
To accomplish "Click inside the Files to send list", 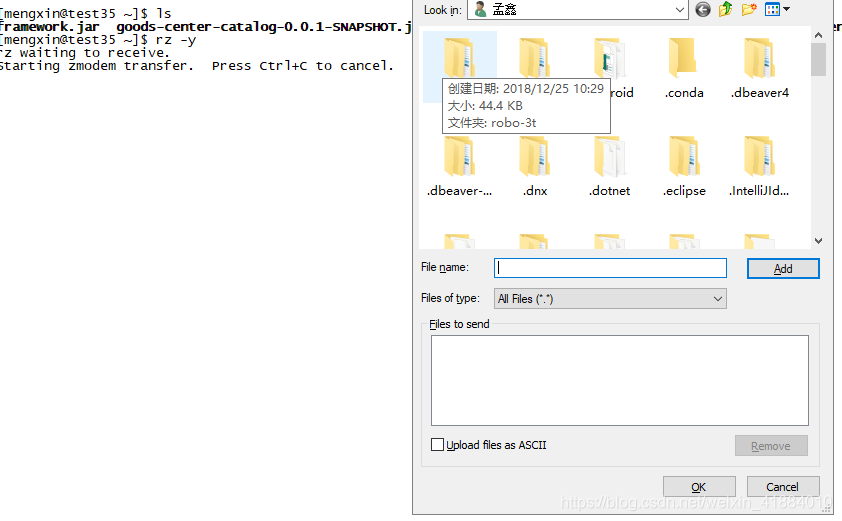I will [x=620, y=380].
